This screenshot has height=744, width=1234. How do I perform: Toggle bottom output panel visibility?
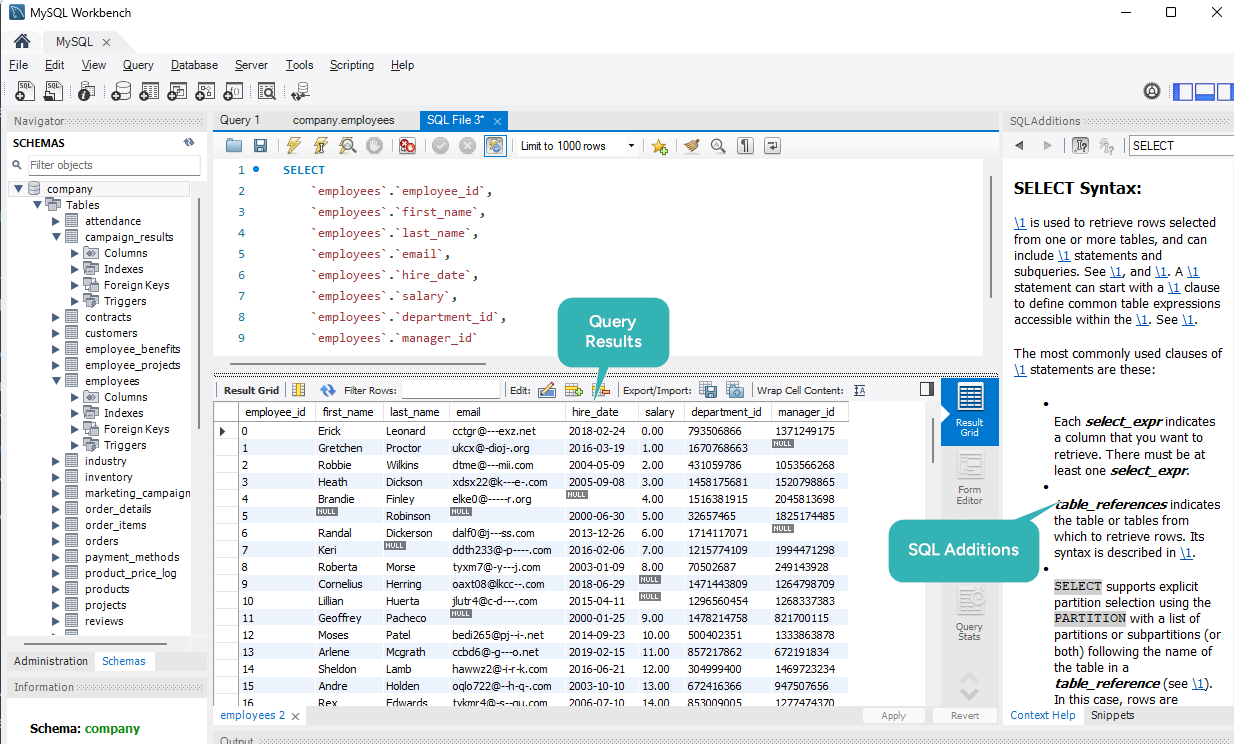tap(1204, 91)
